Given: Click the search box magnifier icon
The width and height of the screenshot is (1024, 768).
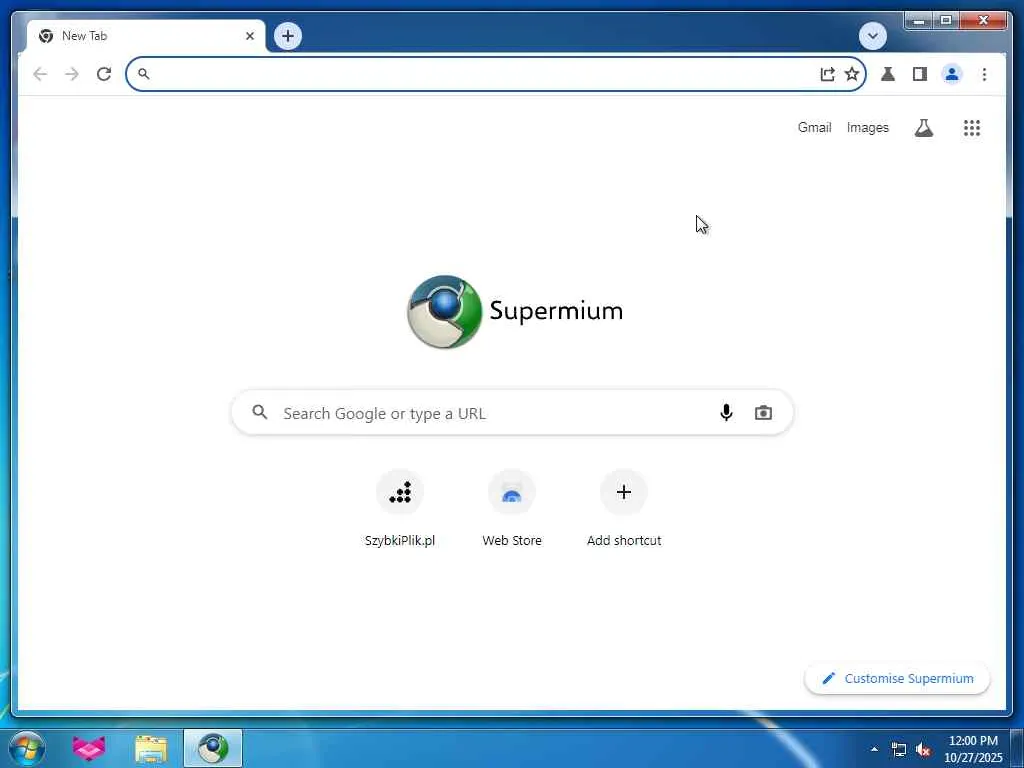Looking at the screenshot, I should 260,413.
